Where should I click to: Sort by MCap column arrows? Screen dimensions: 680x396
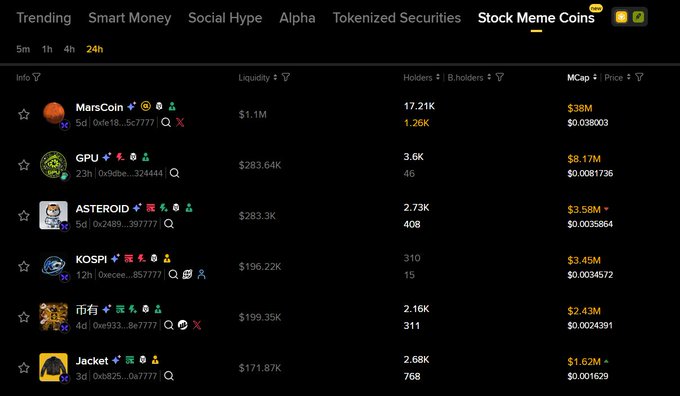click(x=595, y=77)
